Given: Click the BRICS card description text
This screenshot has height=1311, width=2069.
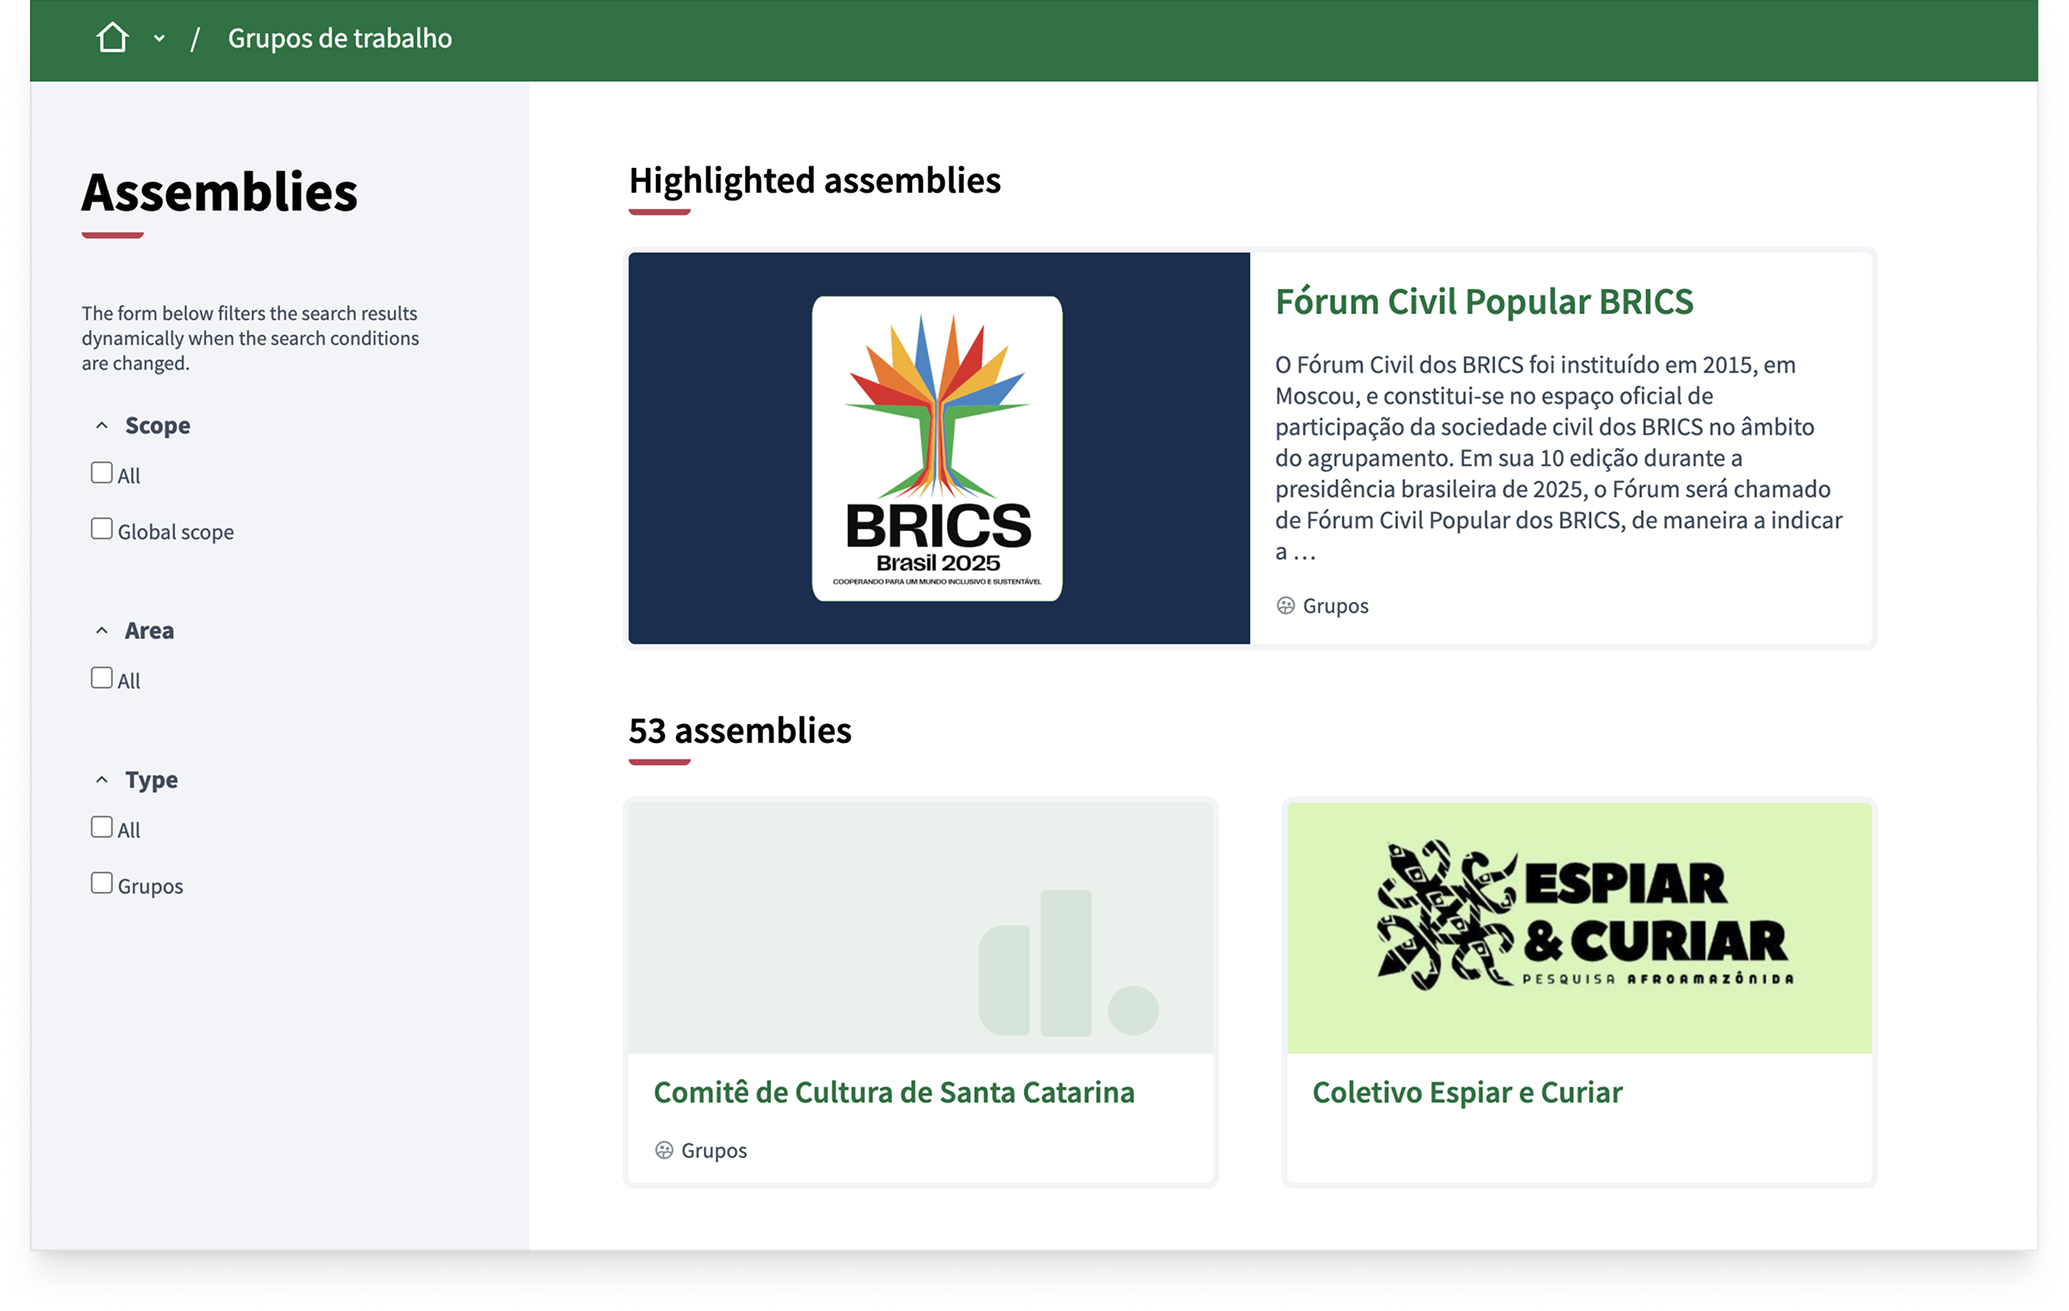Looking at the screenshot, I should (x=1558, y=457).
